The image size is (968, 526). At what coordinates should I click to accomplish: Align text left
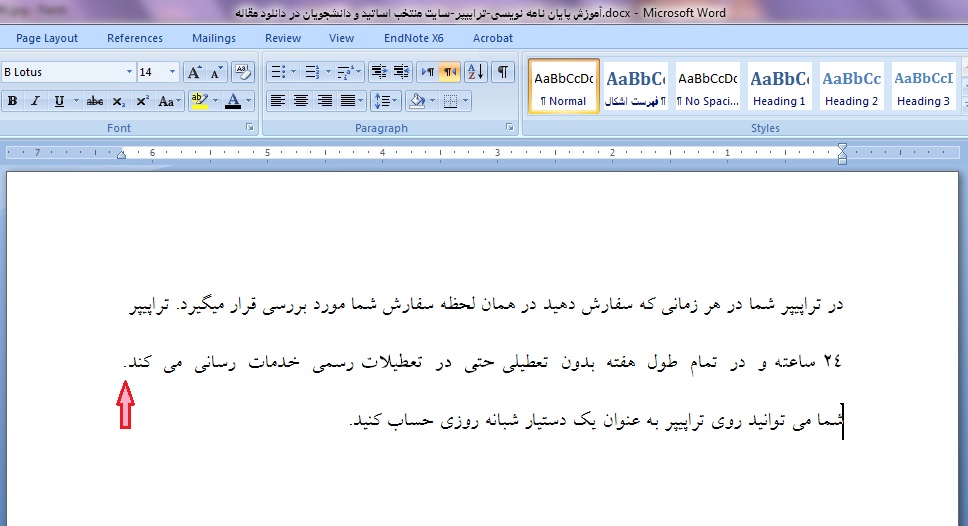[x=278, y=101]
